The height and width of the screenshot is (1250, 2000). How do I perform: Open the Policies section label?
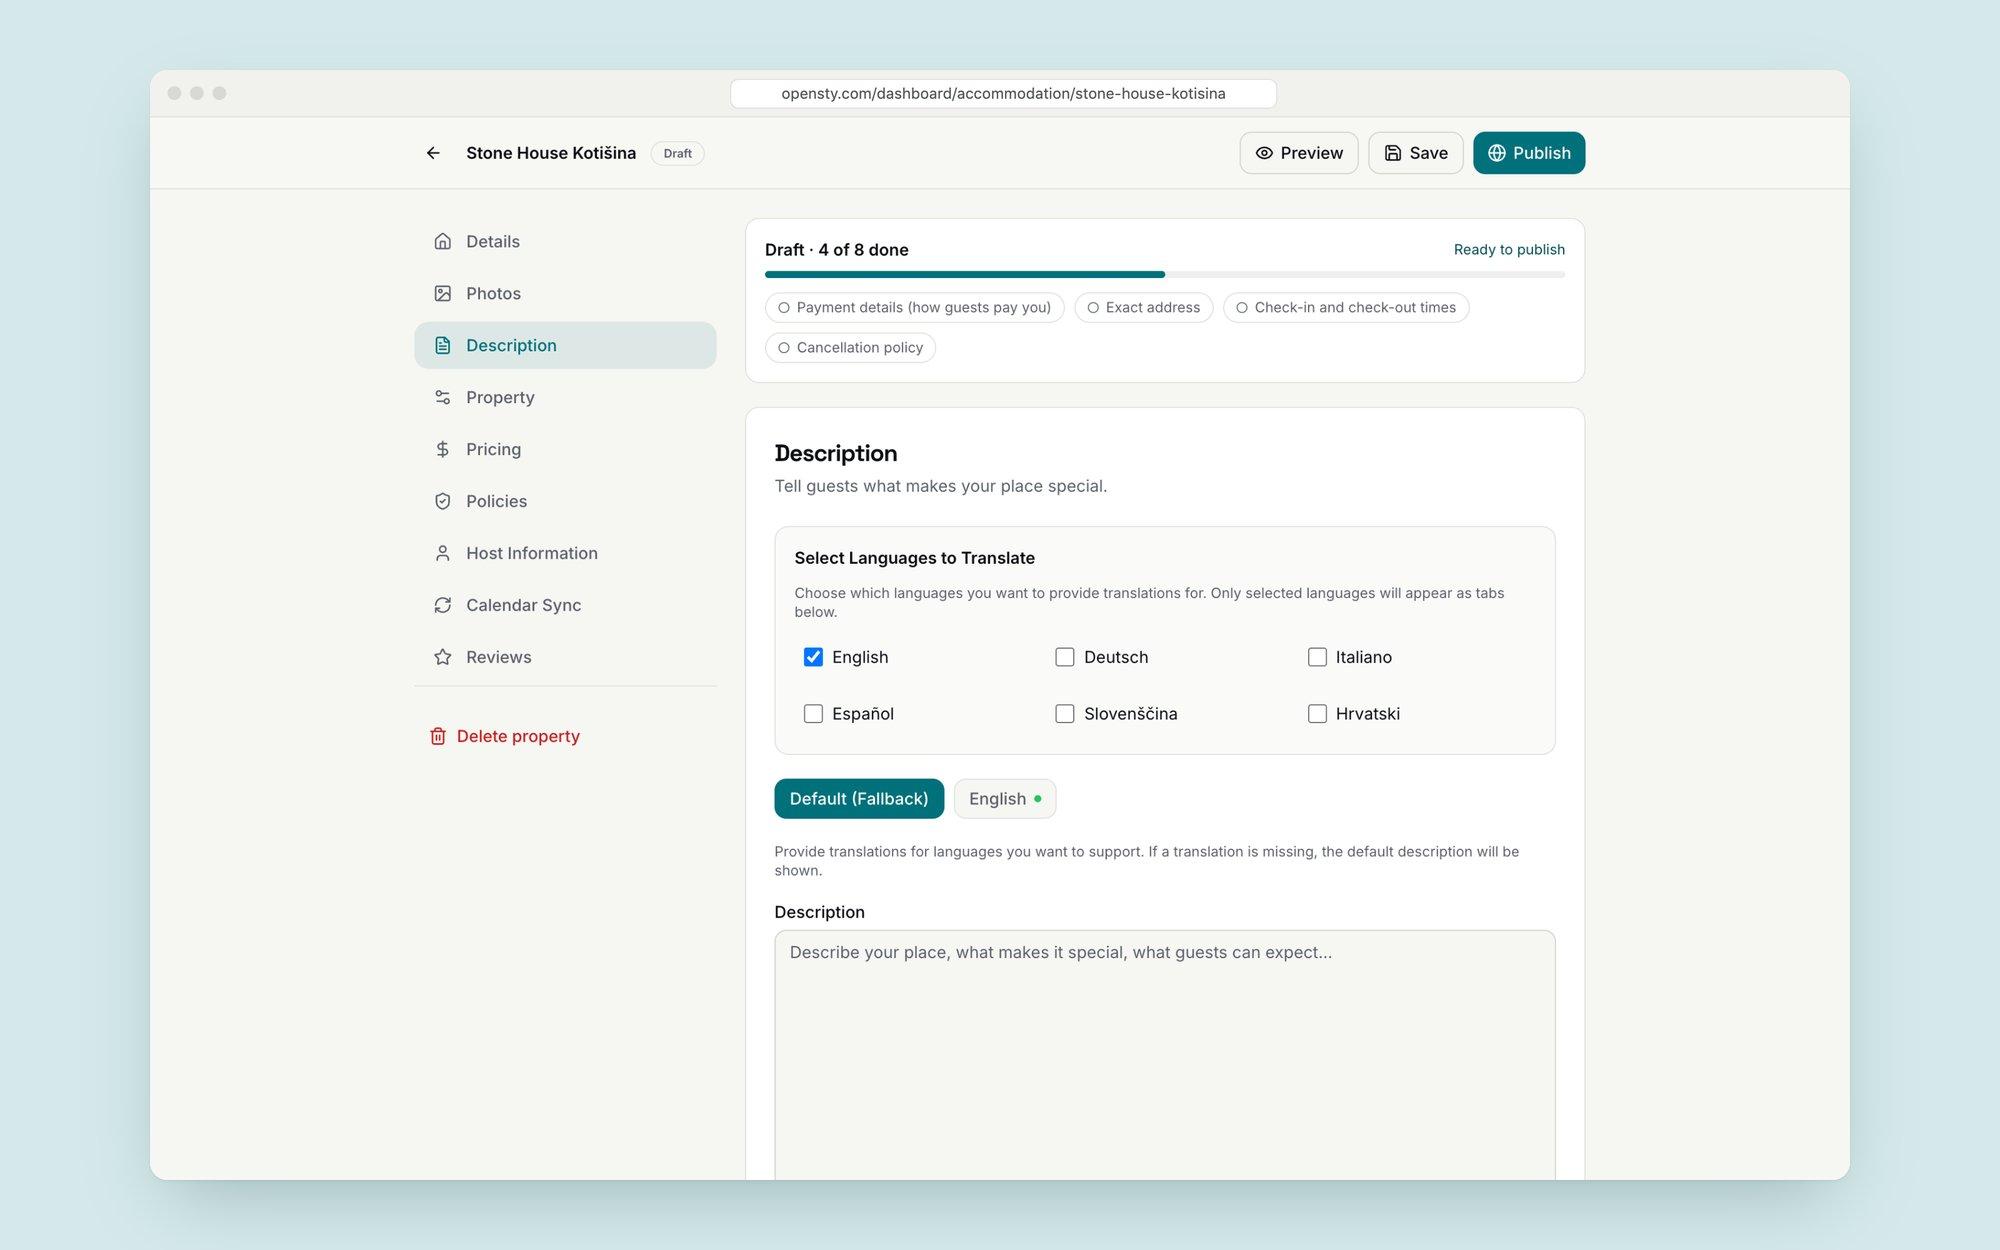[x=496, y=501]
